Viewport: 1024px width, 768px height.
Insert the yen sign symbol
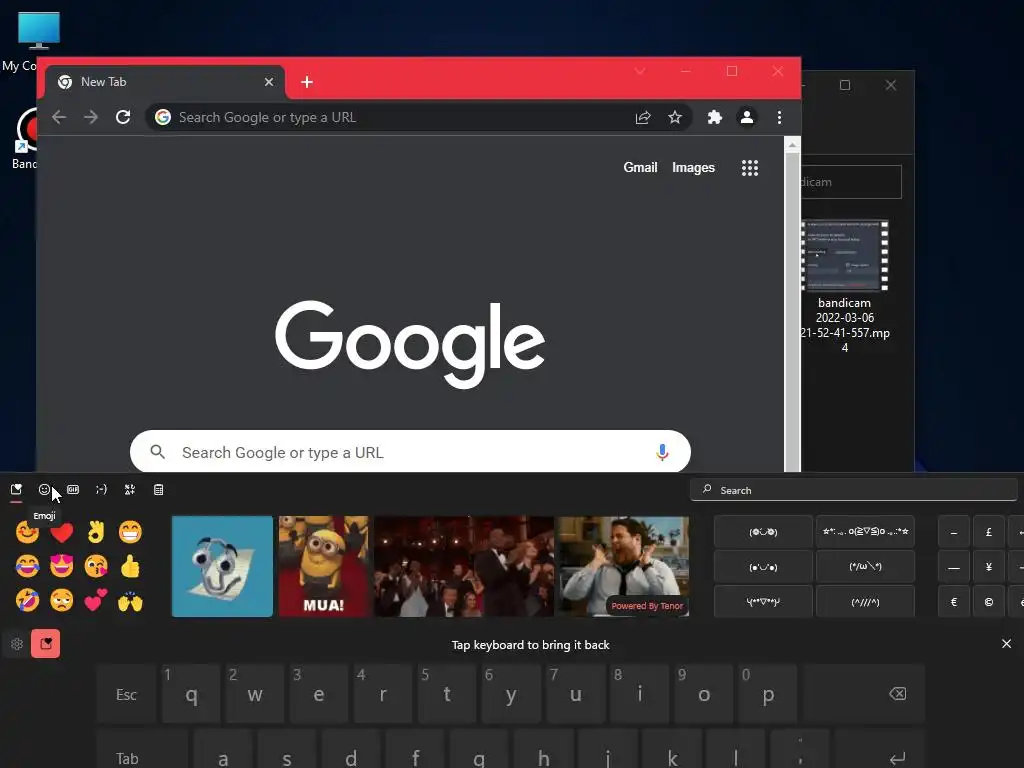[989, 567]
